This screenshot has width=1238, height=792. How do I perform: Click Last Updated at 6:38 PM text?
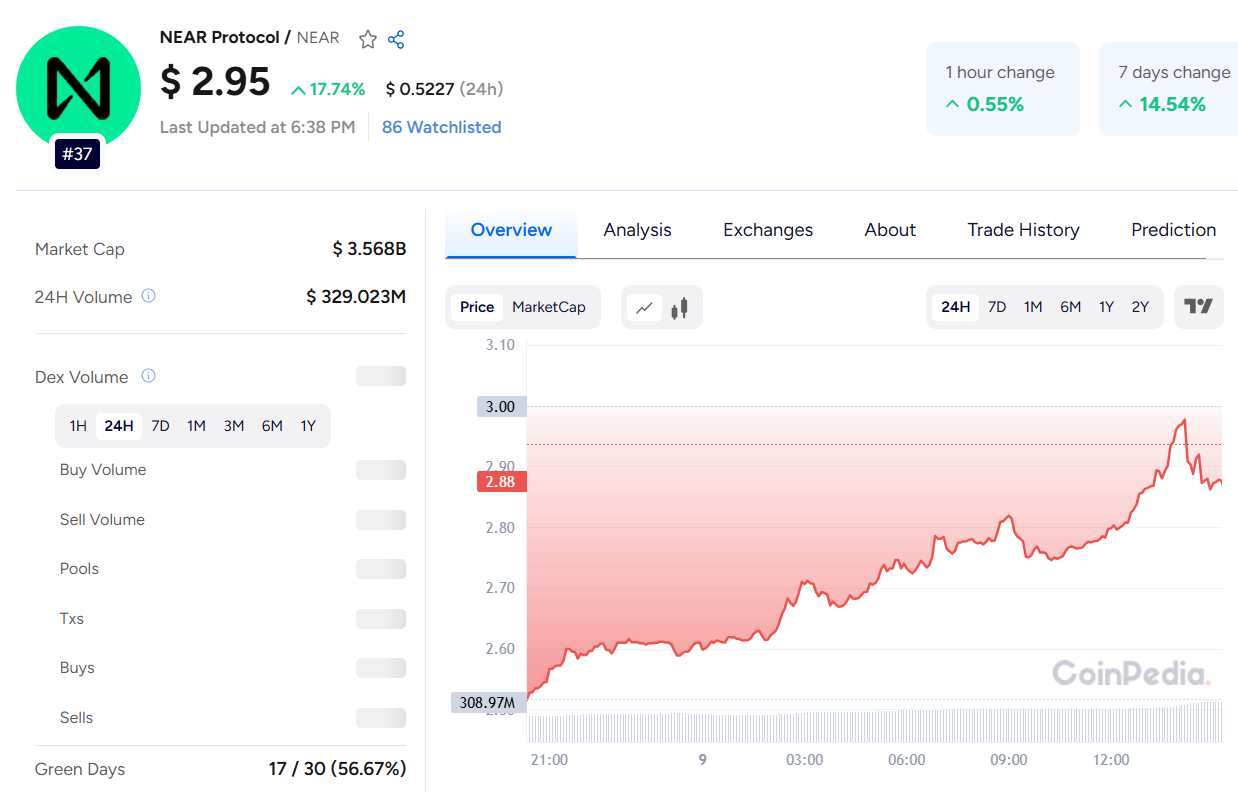click(257, 127)
